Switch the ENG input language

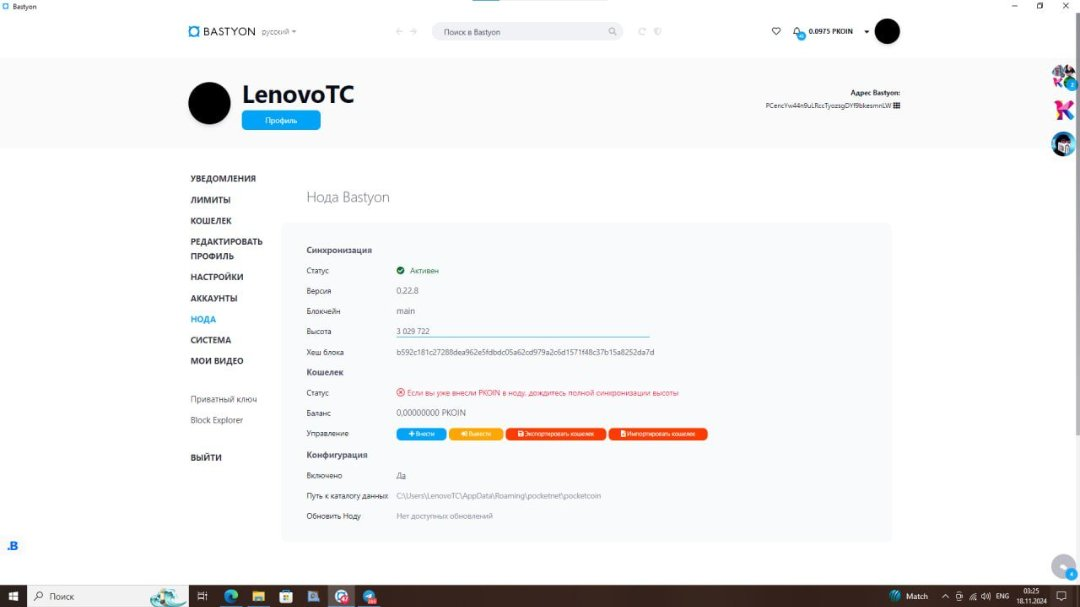tap(1002, 596)
